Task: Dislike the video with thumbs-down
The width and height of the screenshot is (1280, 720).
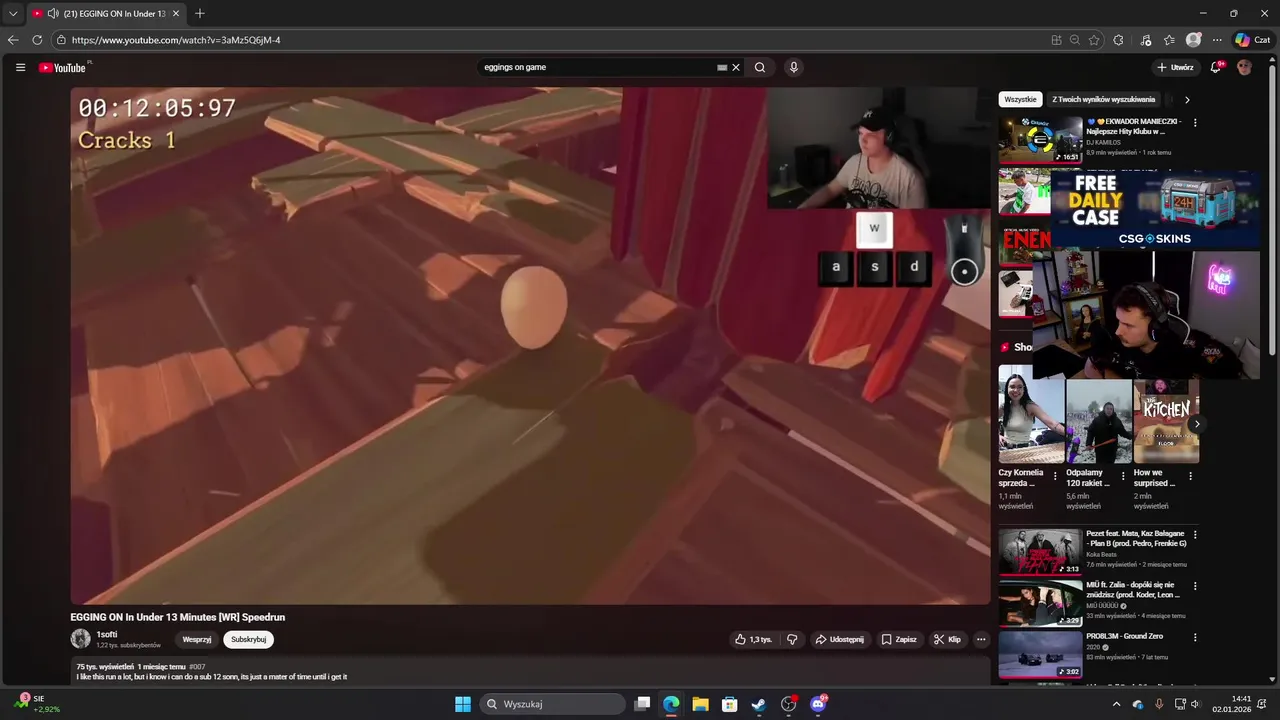Action: tap(792, 639)
